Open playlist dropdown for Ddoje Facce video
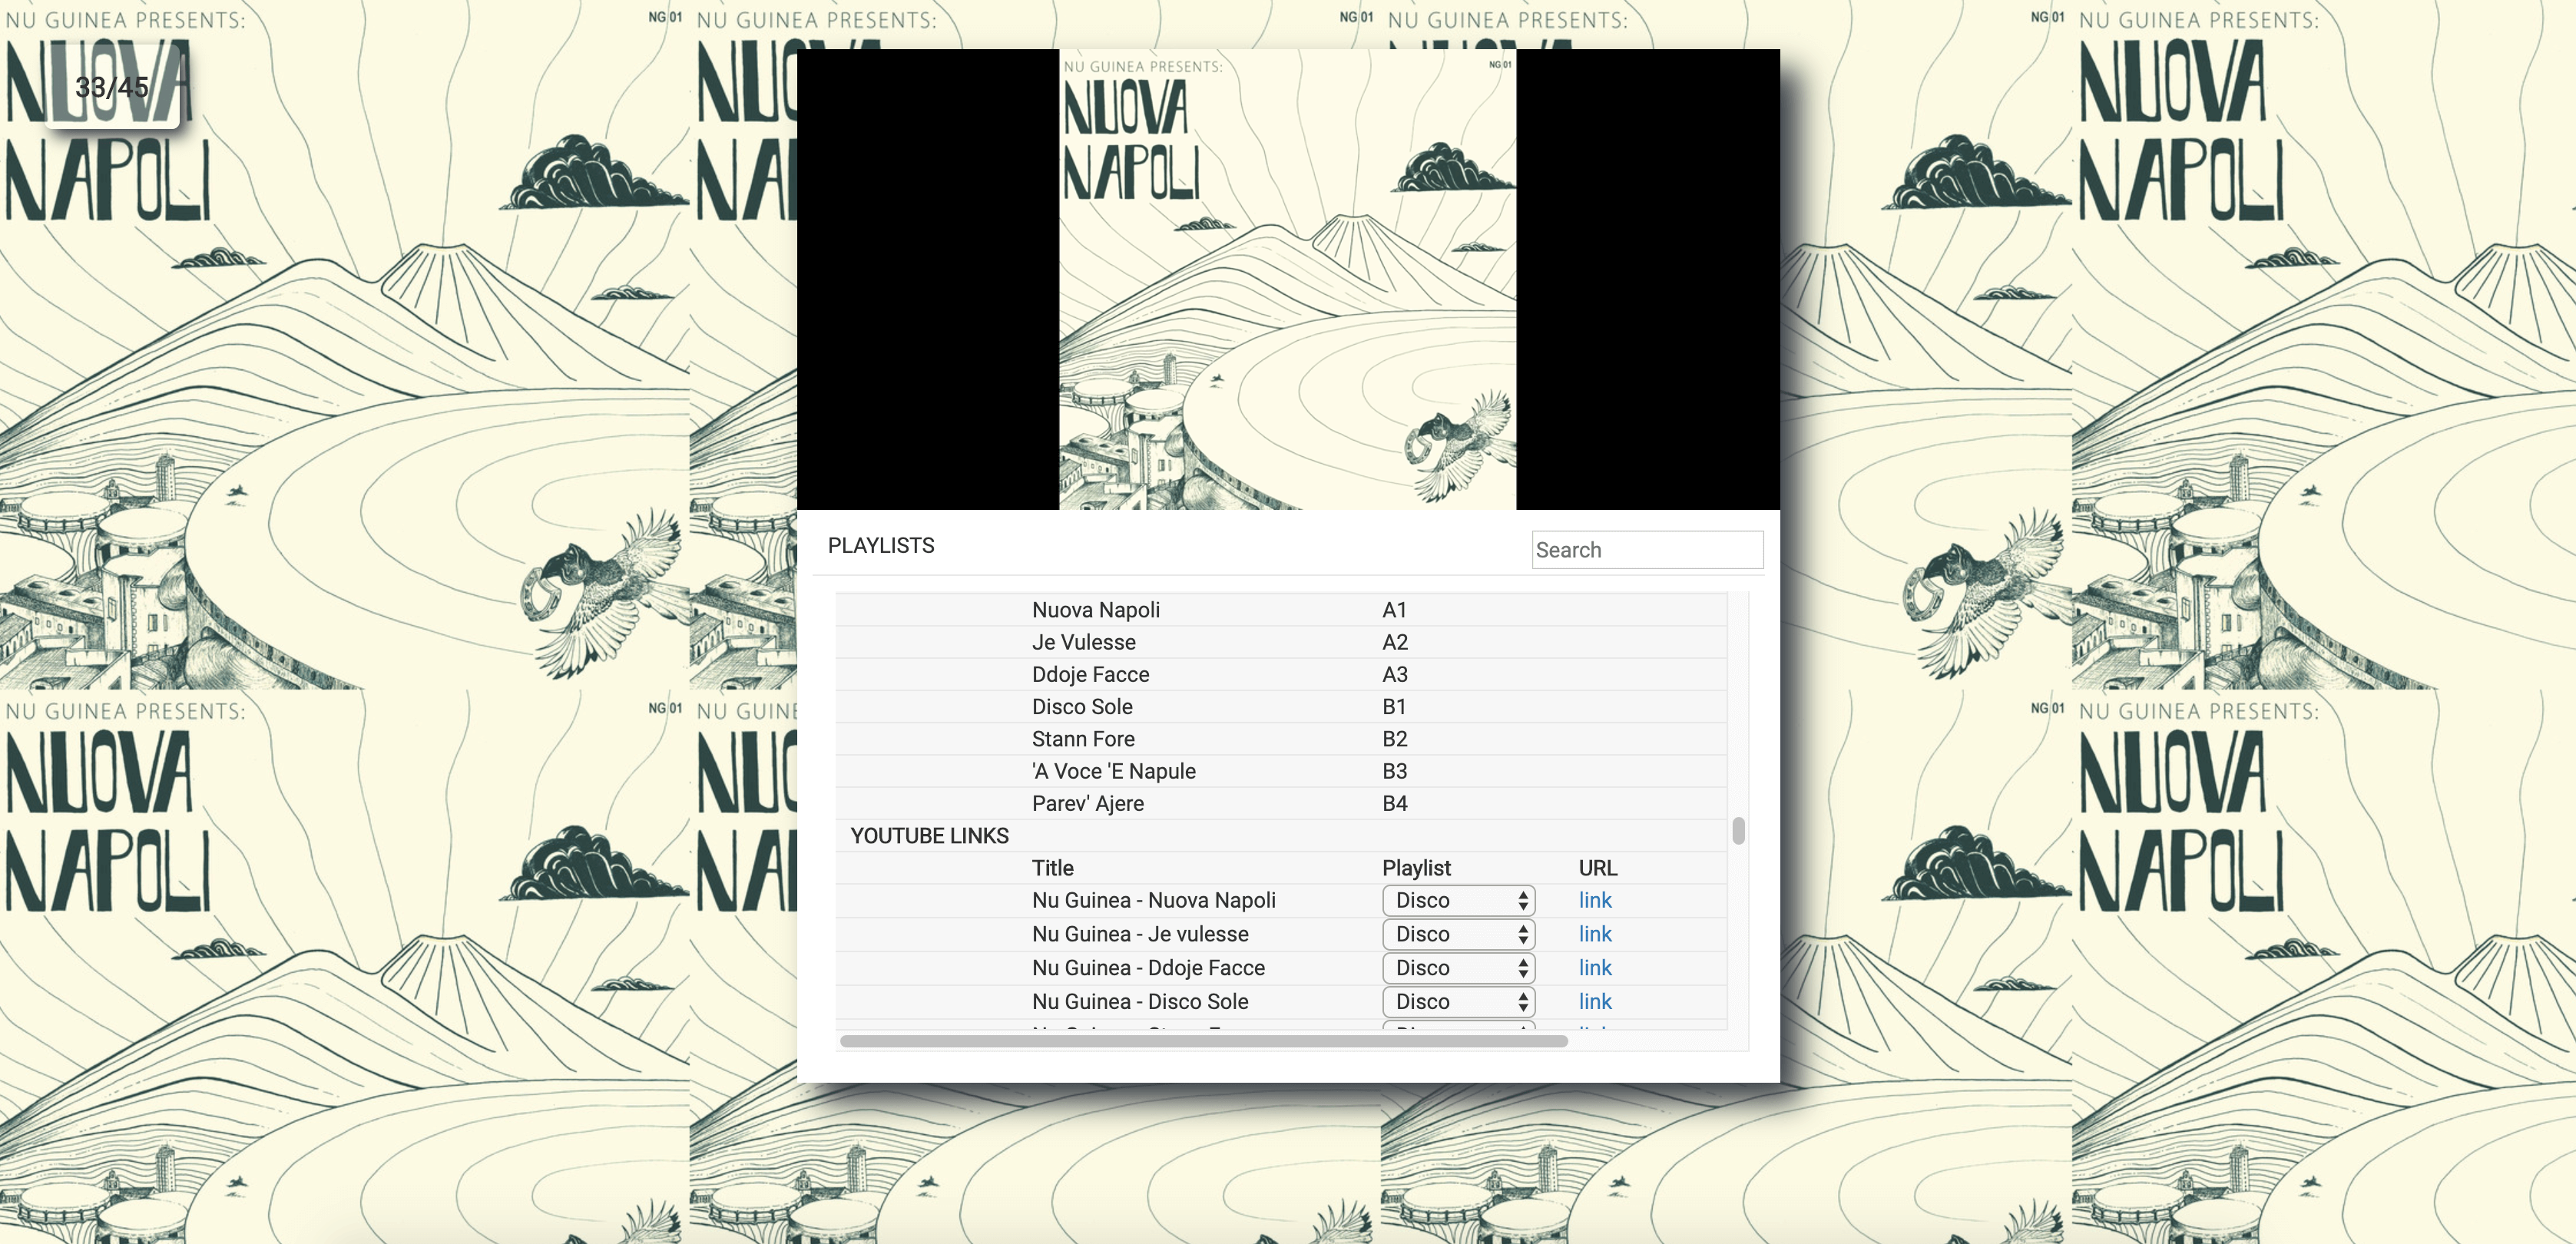 1458,968
